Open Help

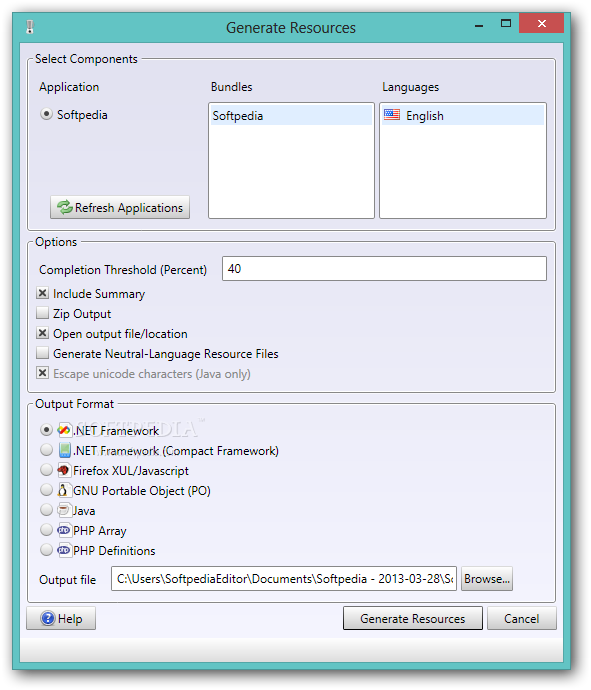(x=61, y=618)
